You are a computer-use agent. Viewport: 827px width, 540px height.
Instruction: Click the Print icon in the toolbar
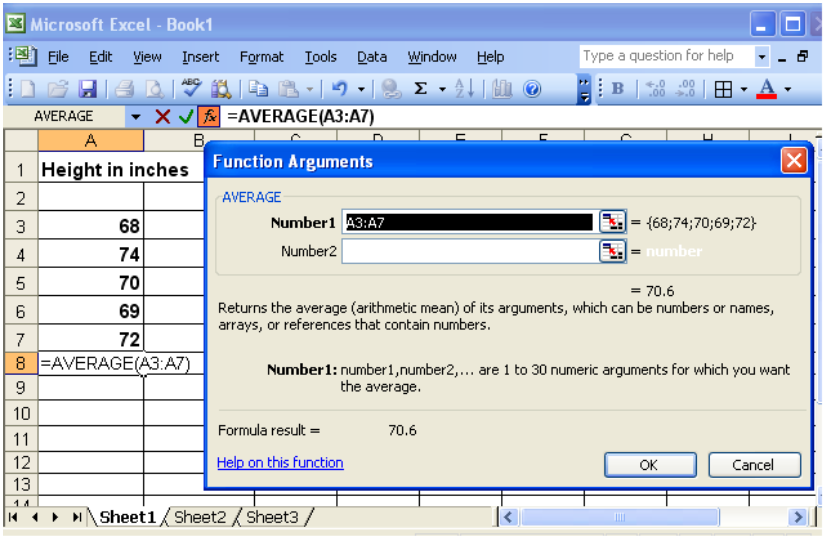pyautogui.click(x=124, y=90)
